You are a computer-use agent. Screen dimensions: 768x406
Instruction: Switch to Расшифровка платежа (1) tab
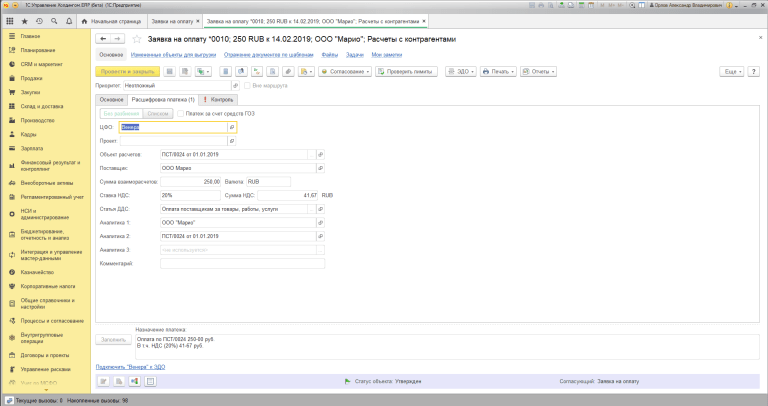point(163,99)
